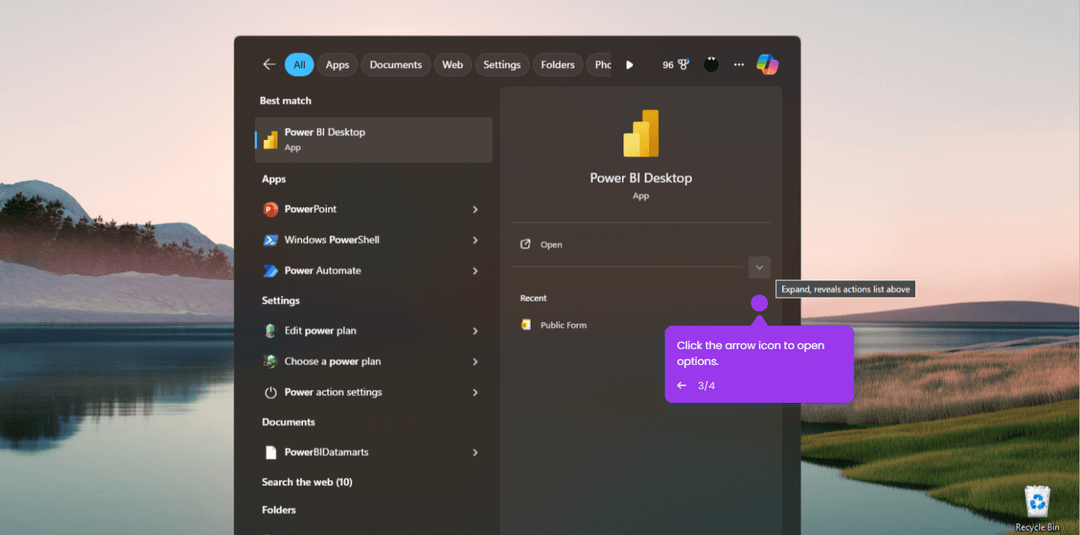The height and width of the screenshot is (535, 1080).
Task: Open the round profile avatar
Action: pyautogui.click(x=712, y=65)
